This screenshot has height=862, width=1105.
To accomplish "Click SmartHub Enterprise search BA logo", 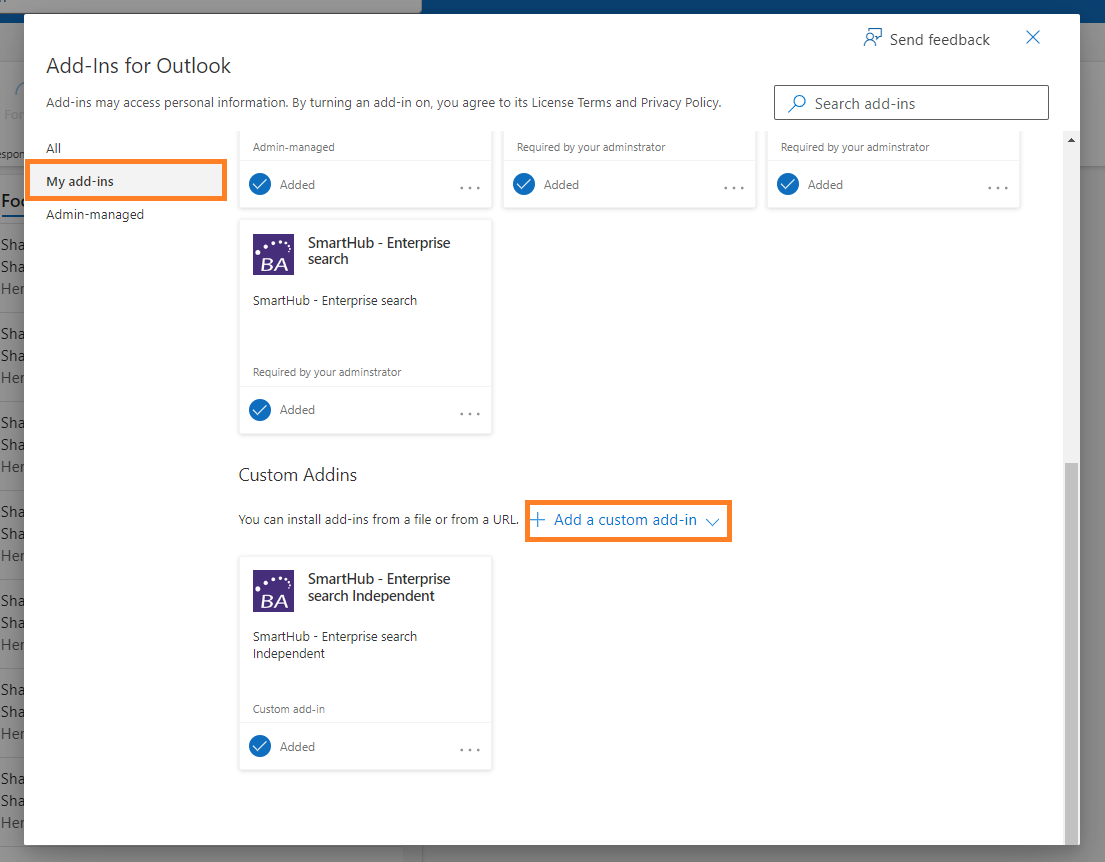I will (274, 254).
